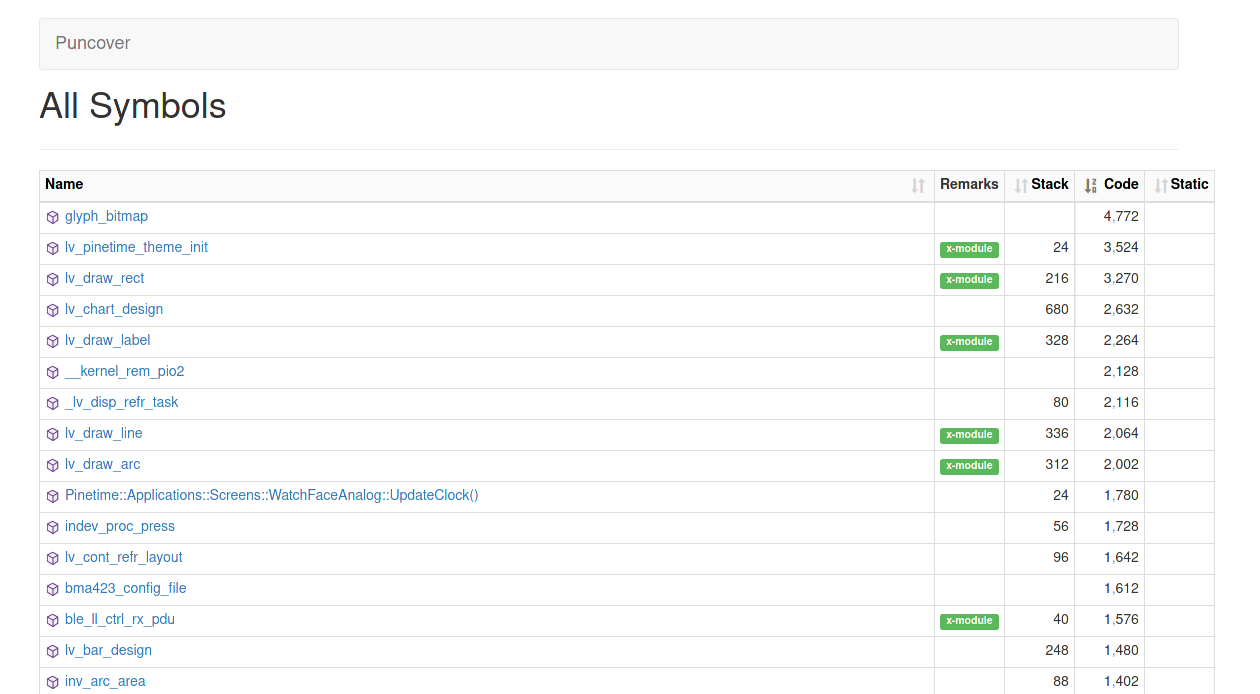Click the cube icon next to indev_proc_press
Screen dimensions: 1260x694
(53, 527)
